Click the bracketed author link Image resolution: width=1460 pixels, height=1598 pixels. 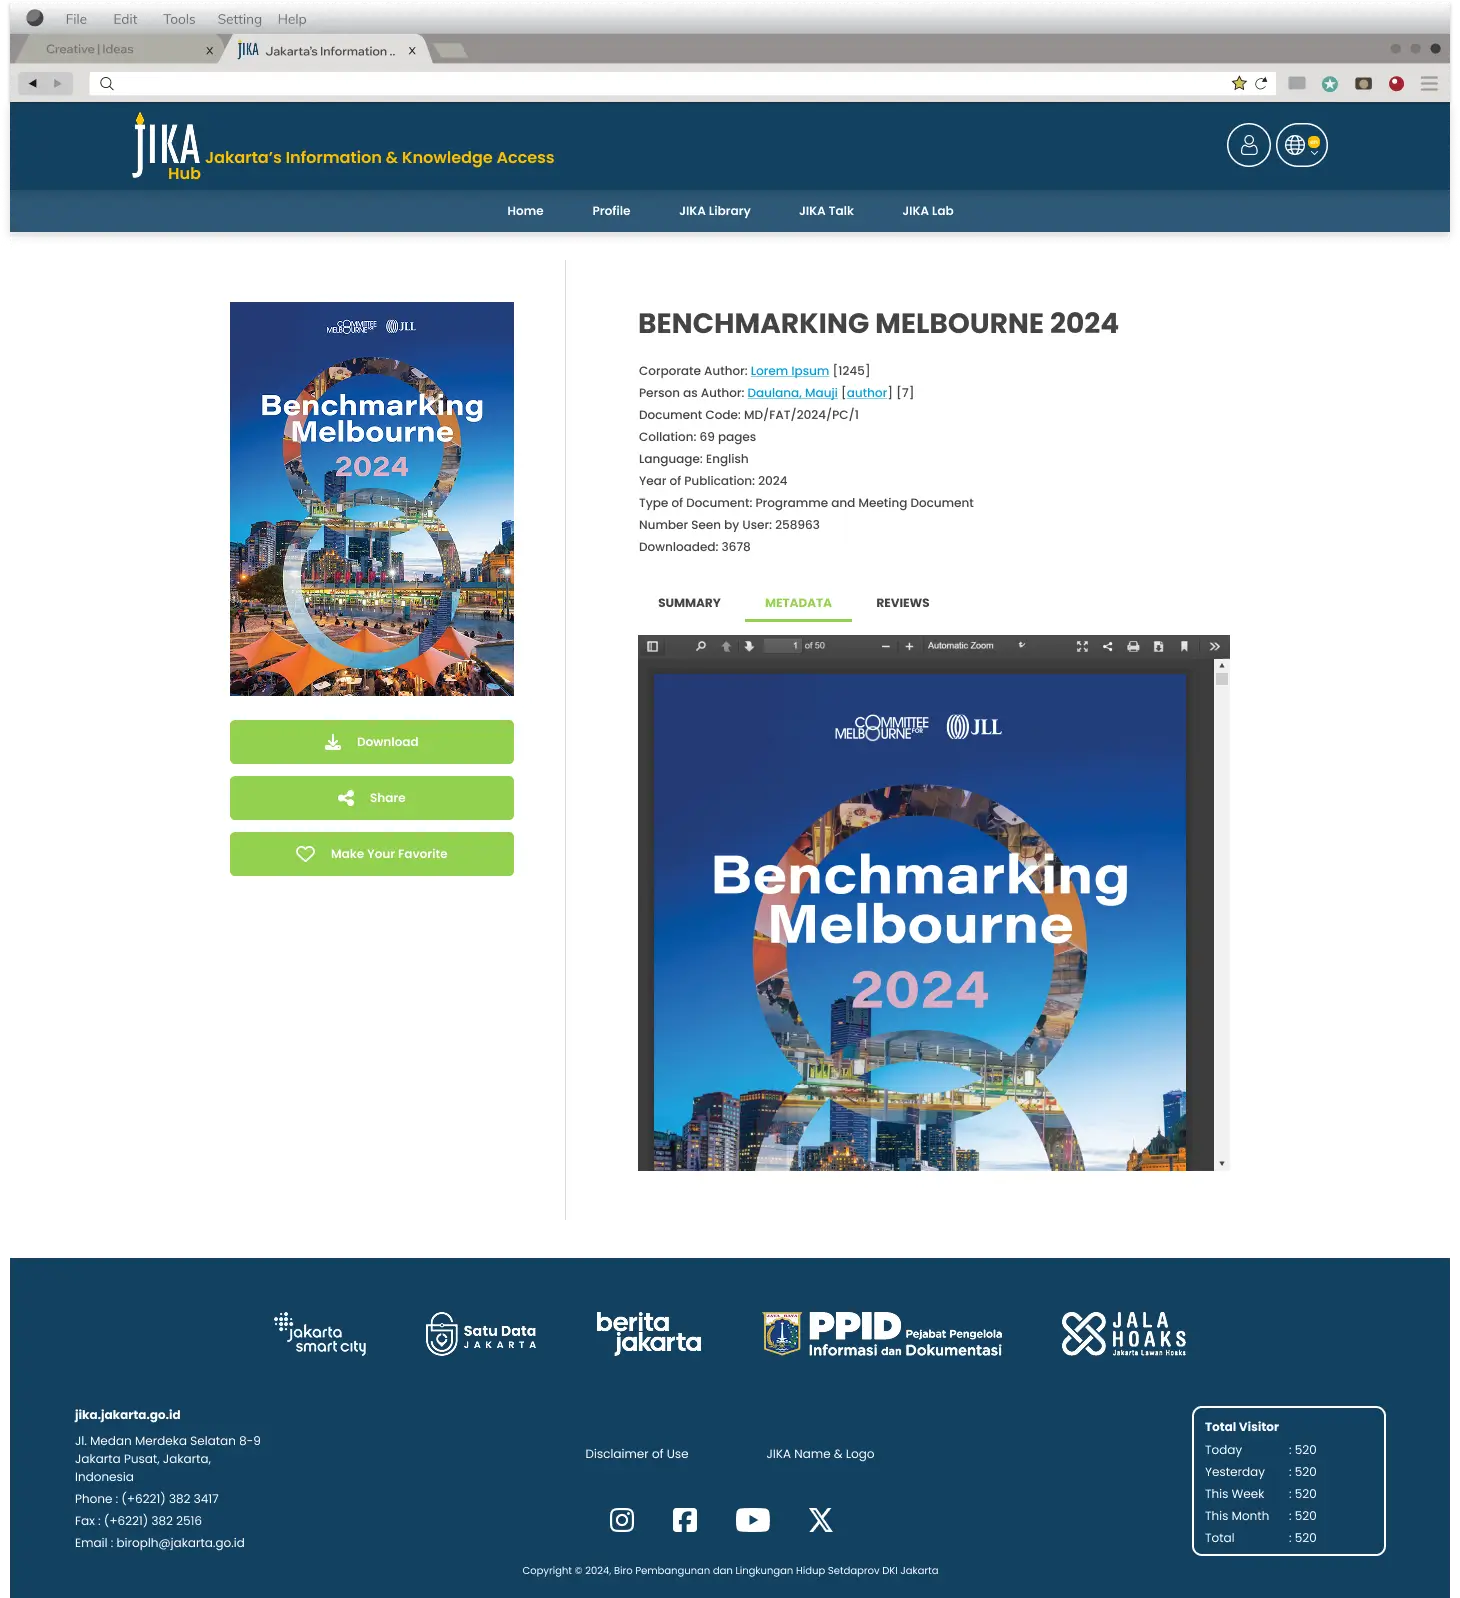pos(867,393)
